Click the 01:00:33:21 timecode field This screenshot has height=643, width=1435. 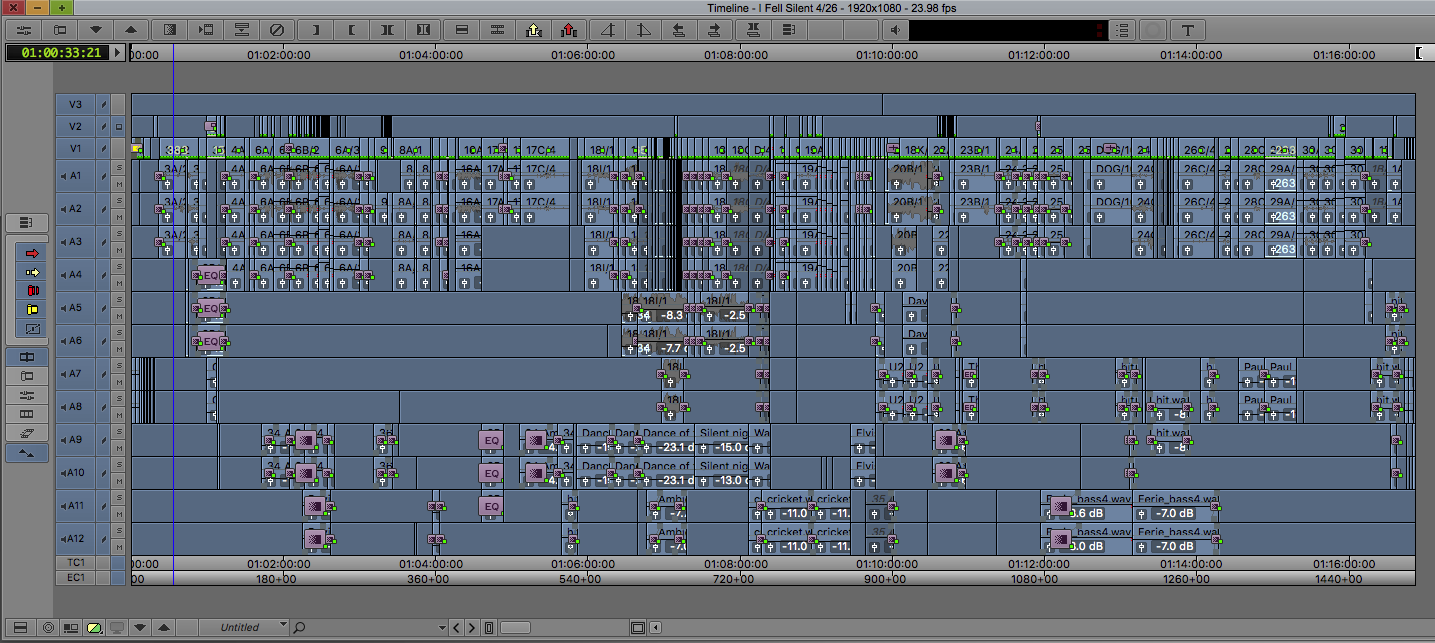click(x=56, y=52)
